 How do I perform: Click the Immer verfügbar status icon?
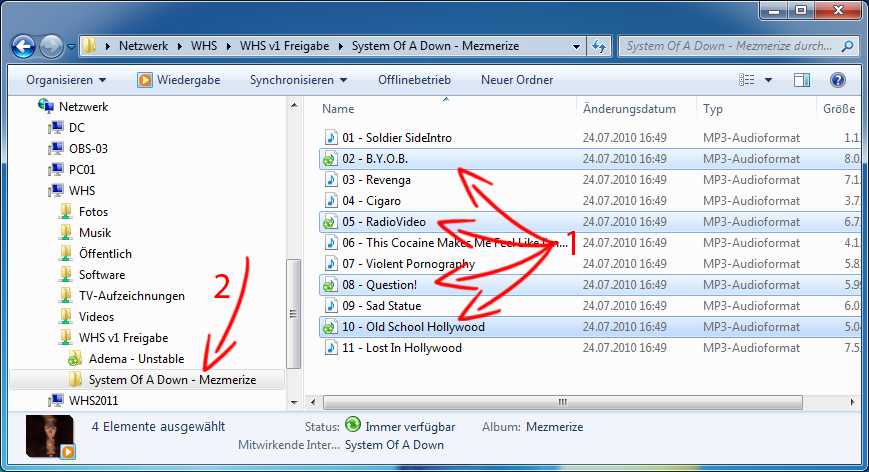(x=352, y=425)
